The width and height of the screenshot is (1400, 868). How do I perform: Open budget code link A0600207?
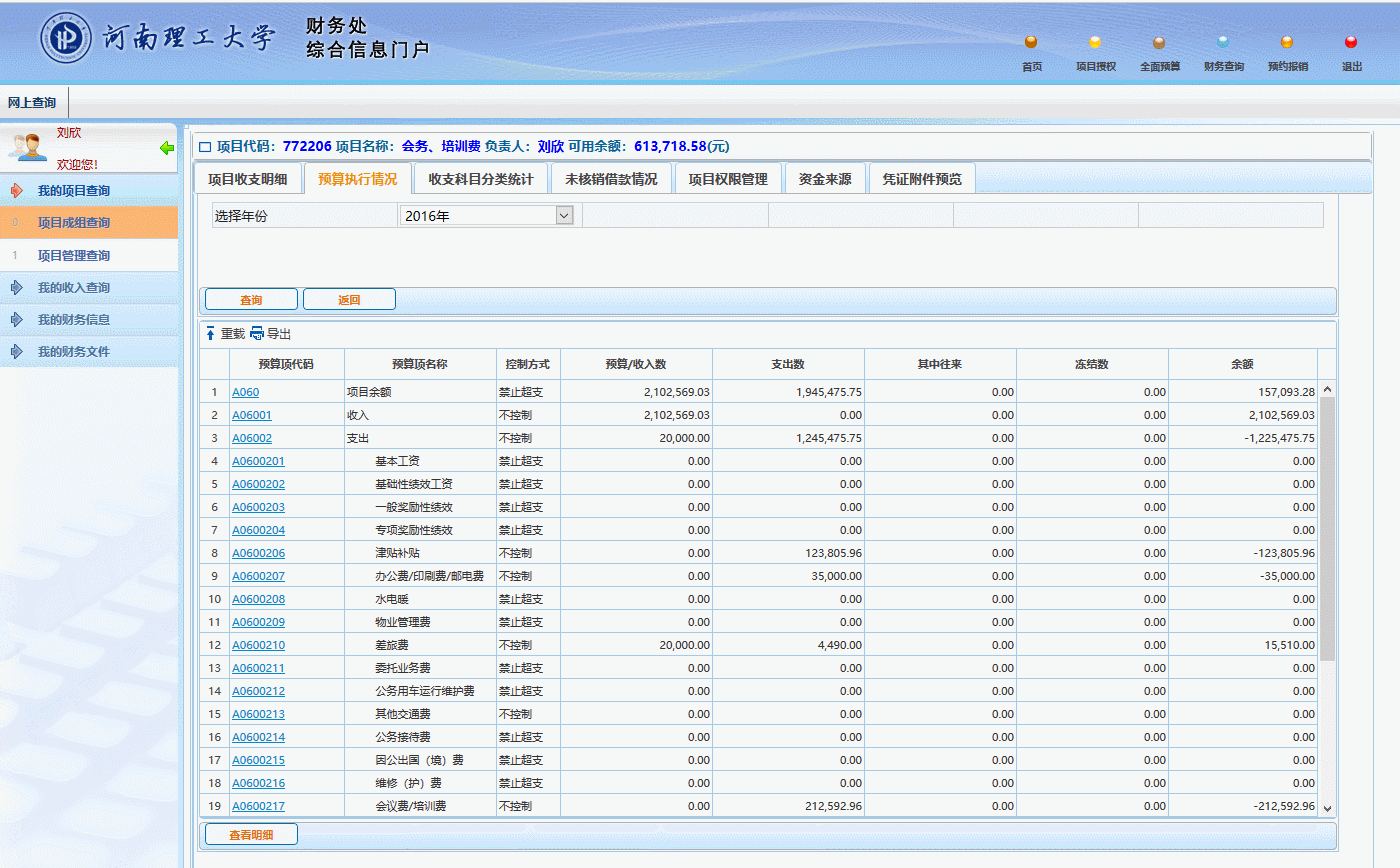tap(258, 576)
